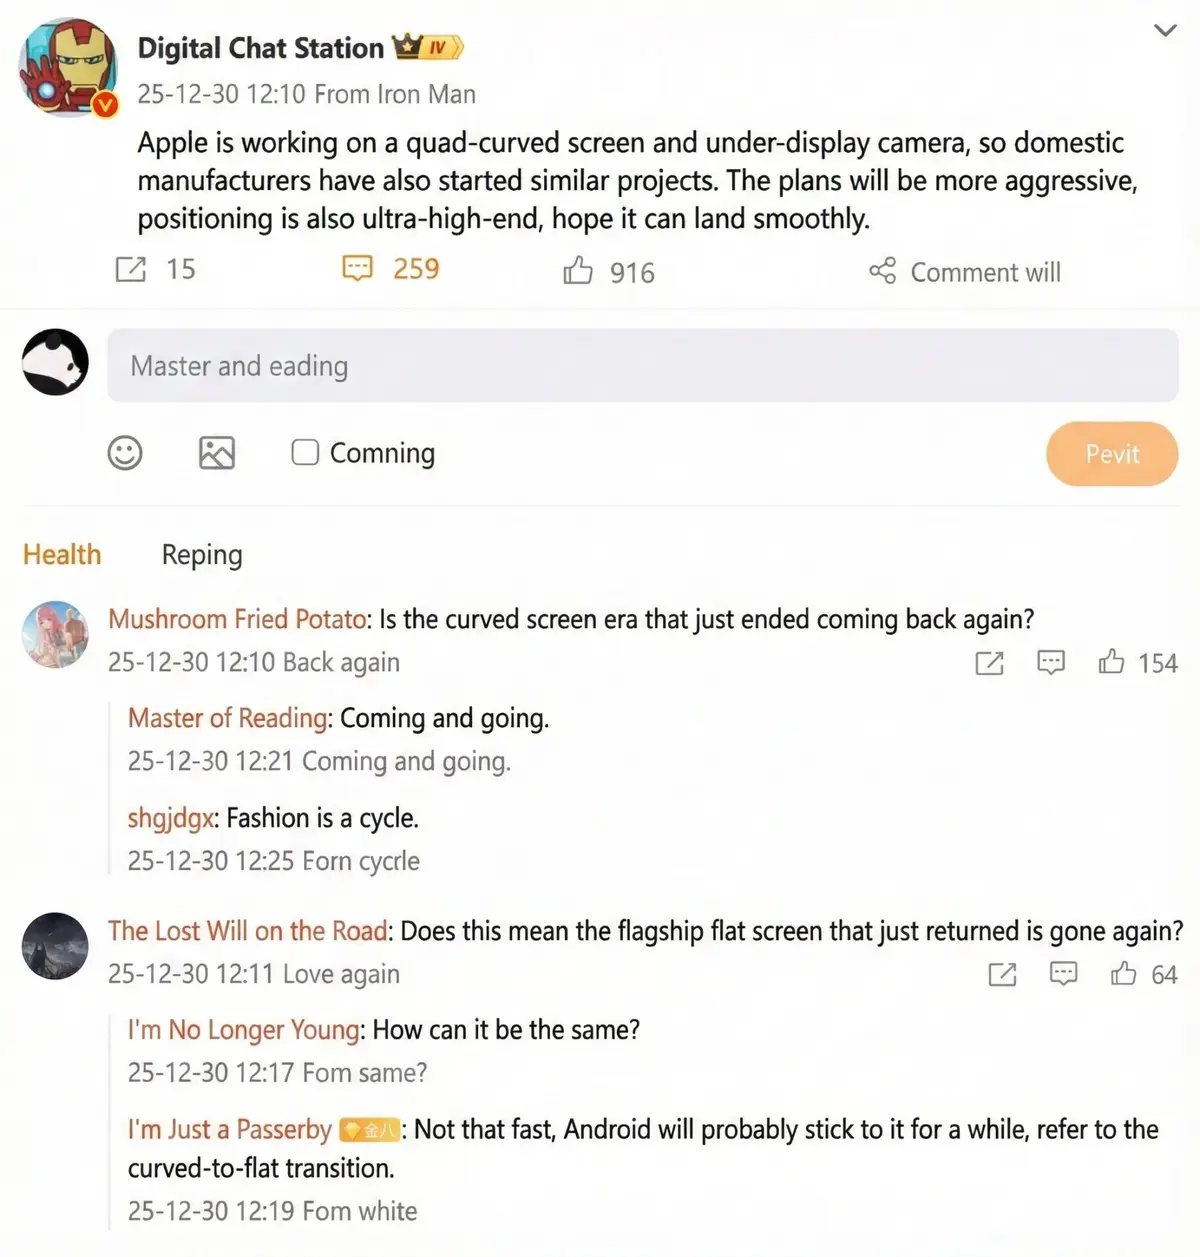Open Digital Chat Station profile name
1200x1257 pixels.
(260, 48)
